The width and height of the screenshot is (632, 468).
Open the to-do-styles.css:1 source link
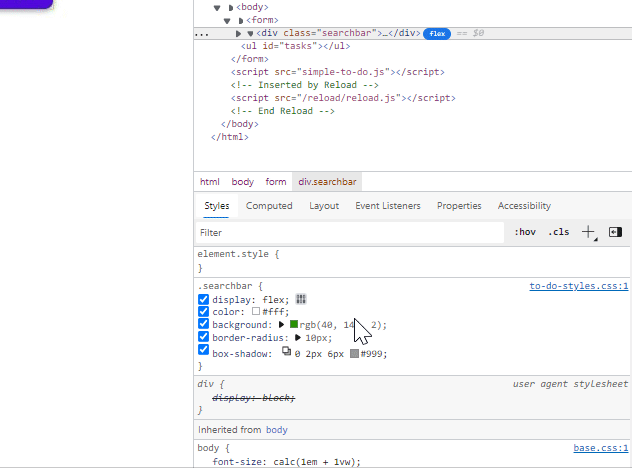(578, 286)
